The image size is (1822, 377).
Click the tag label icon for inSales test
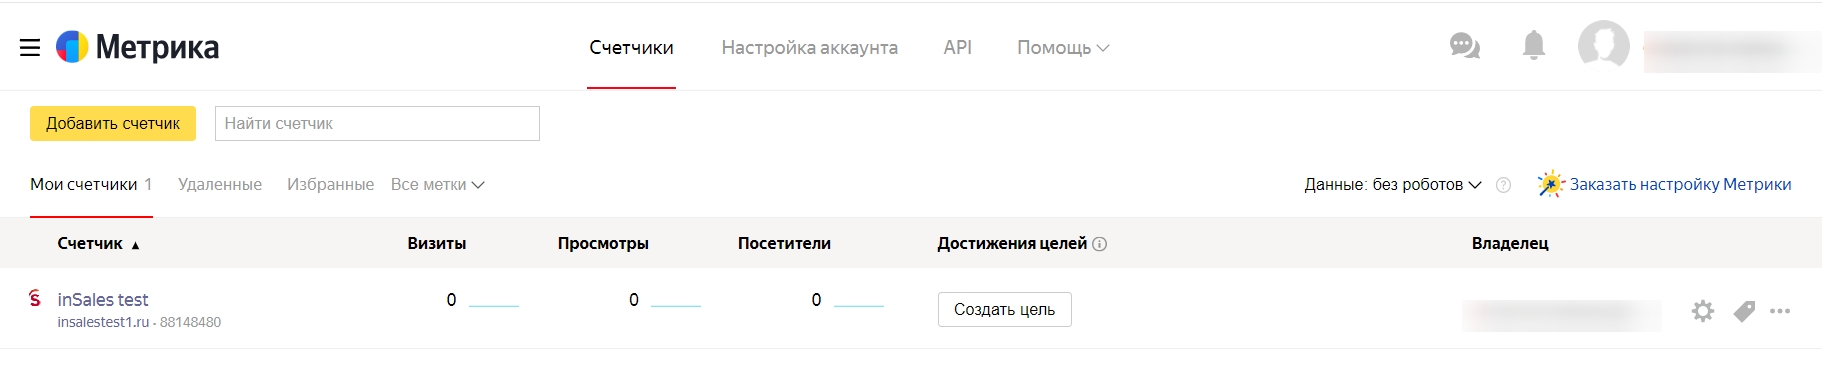pos(1744,311)
